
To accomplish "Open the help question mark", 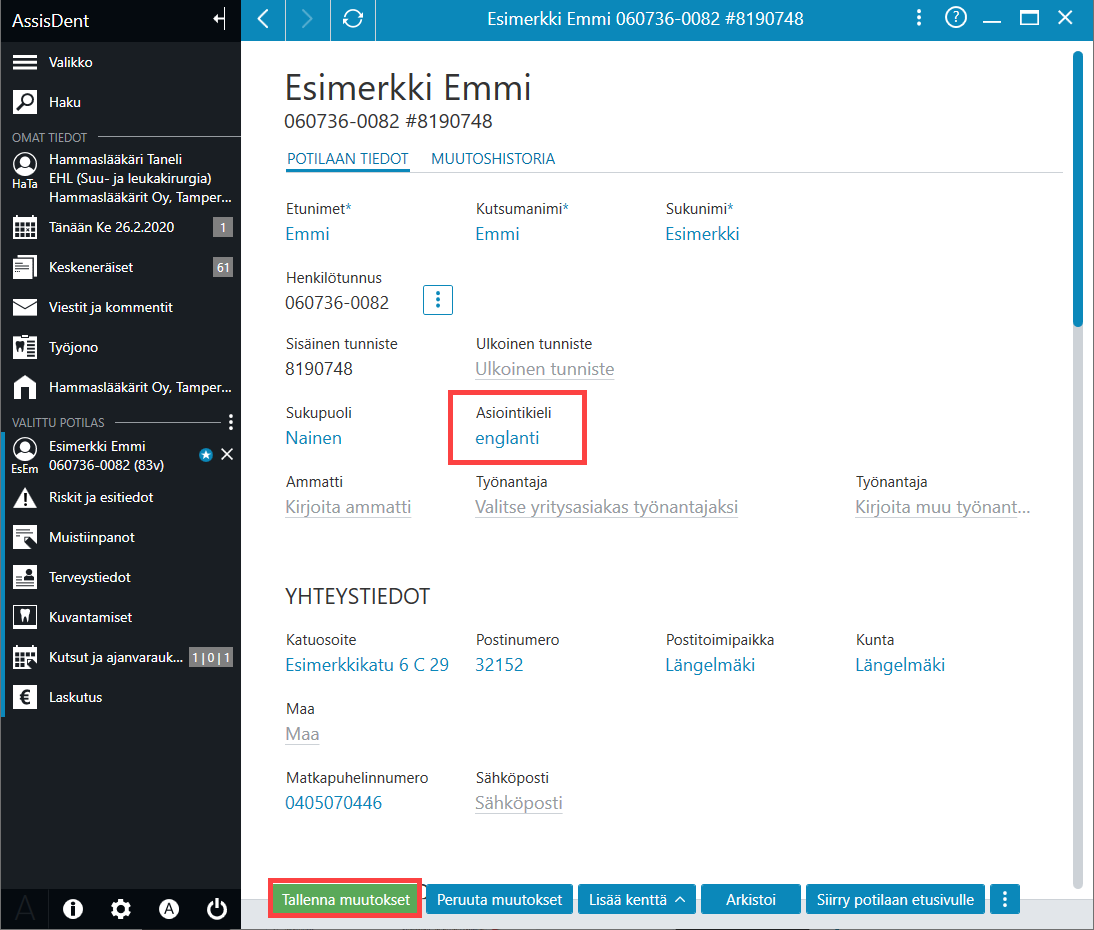I will 956,17.
